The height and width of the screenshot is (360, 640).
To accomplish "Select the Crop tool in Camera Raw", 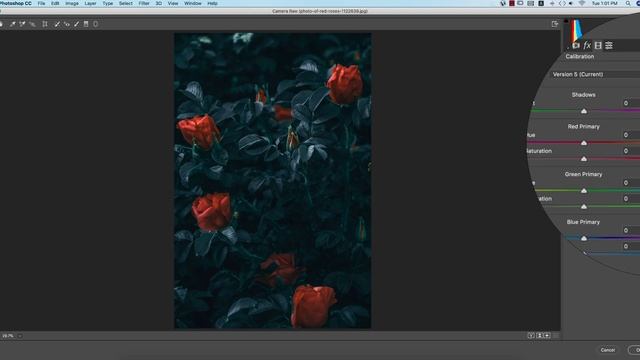I will pyautogui.click(x=45, y=24).
